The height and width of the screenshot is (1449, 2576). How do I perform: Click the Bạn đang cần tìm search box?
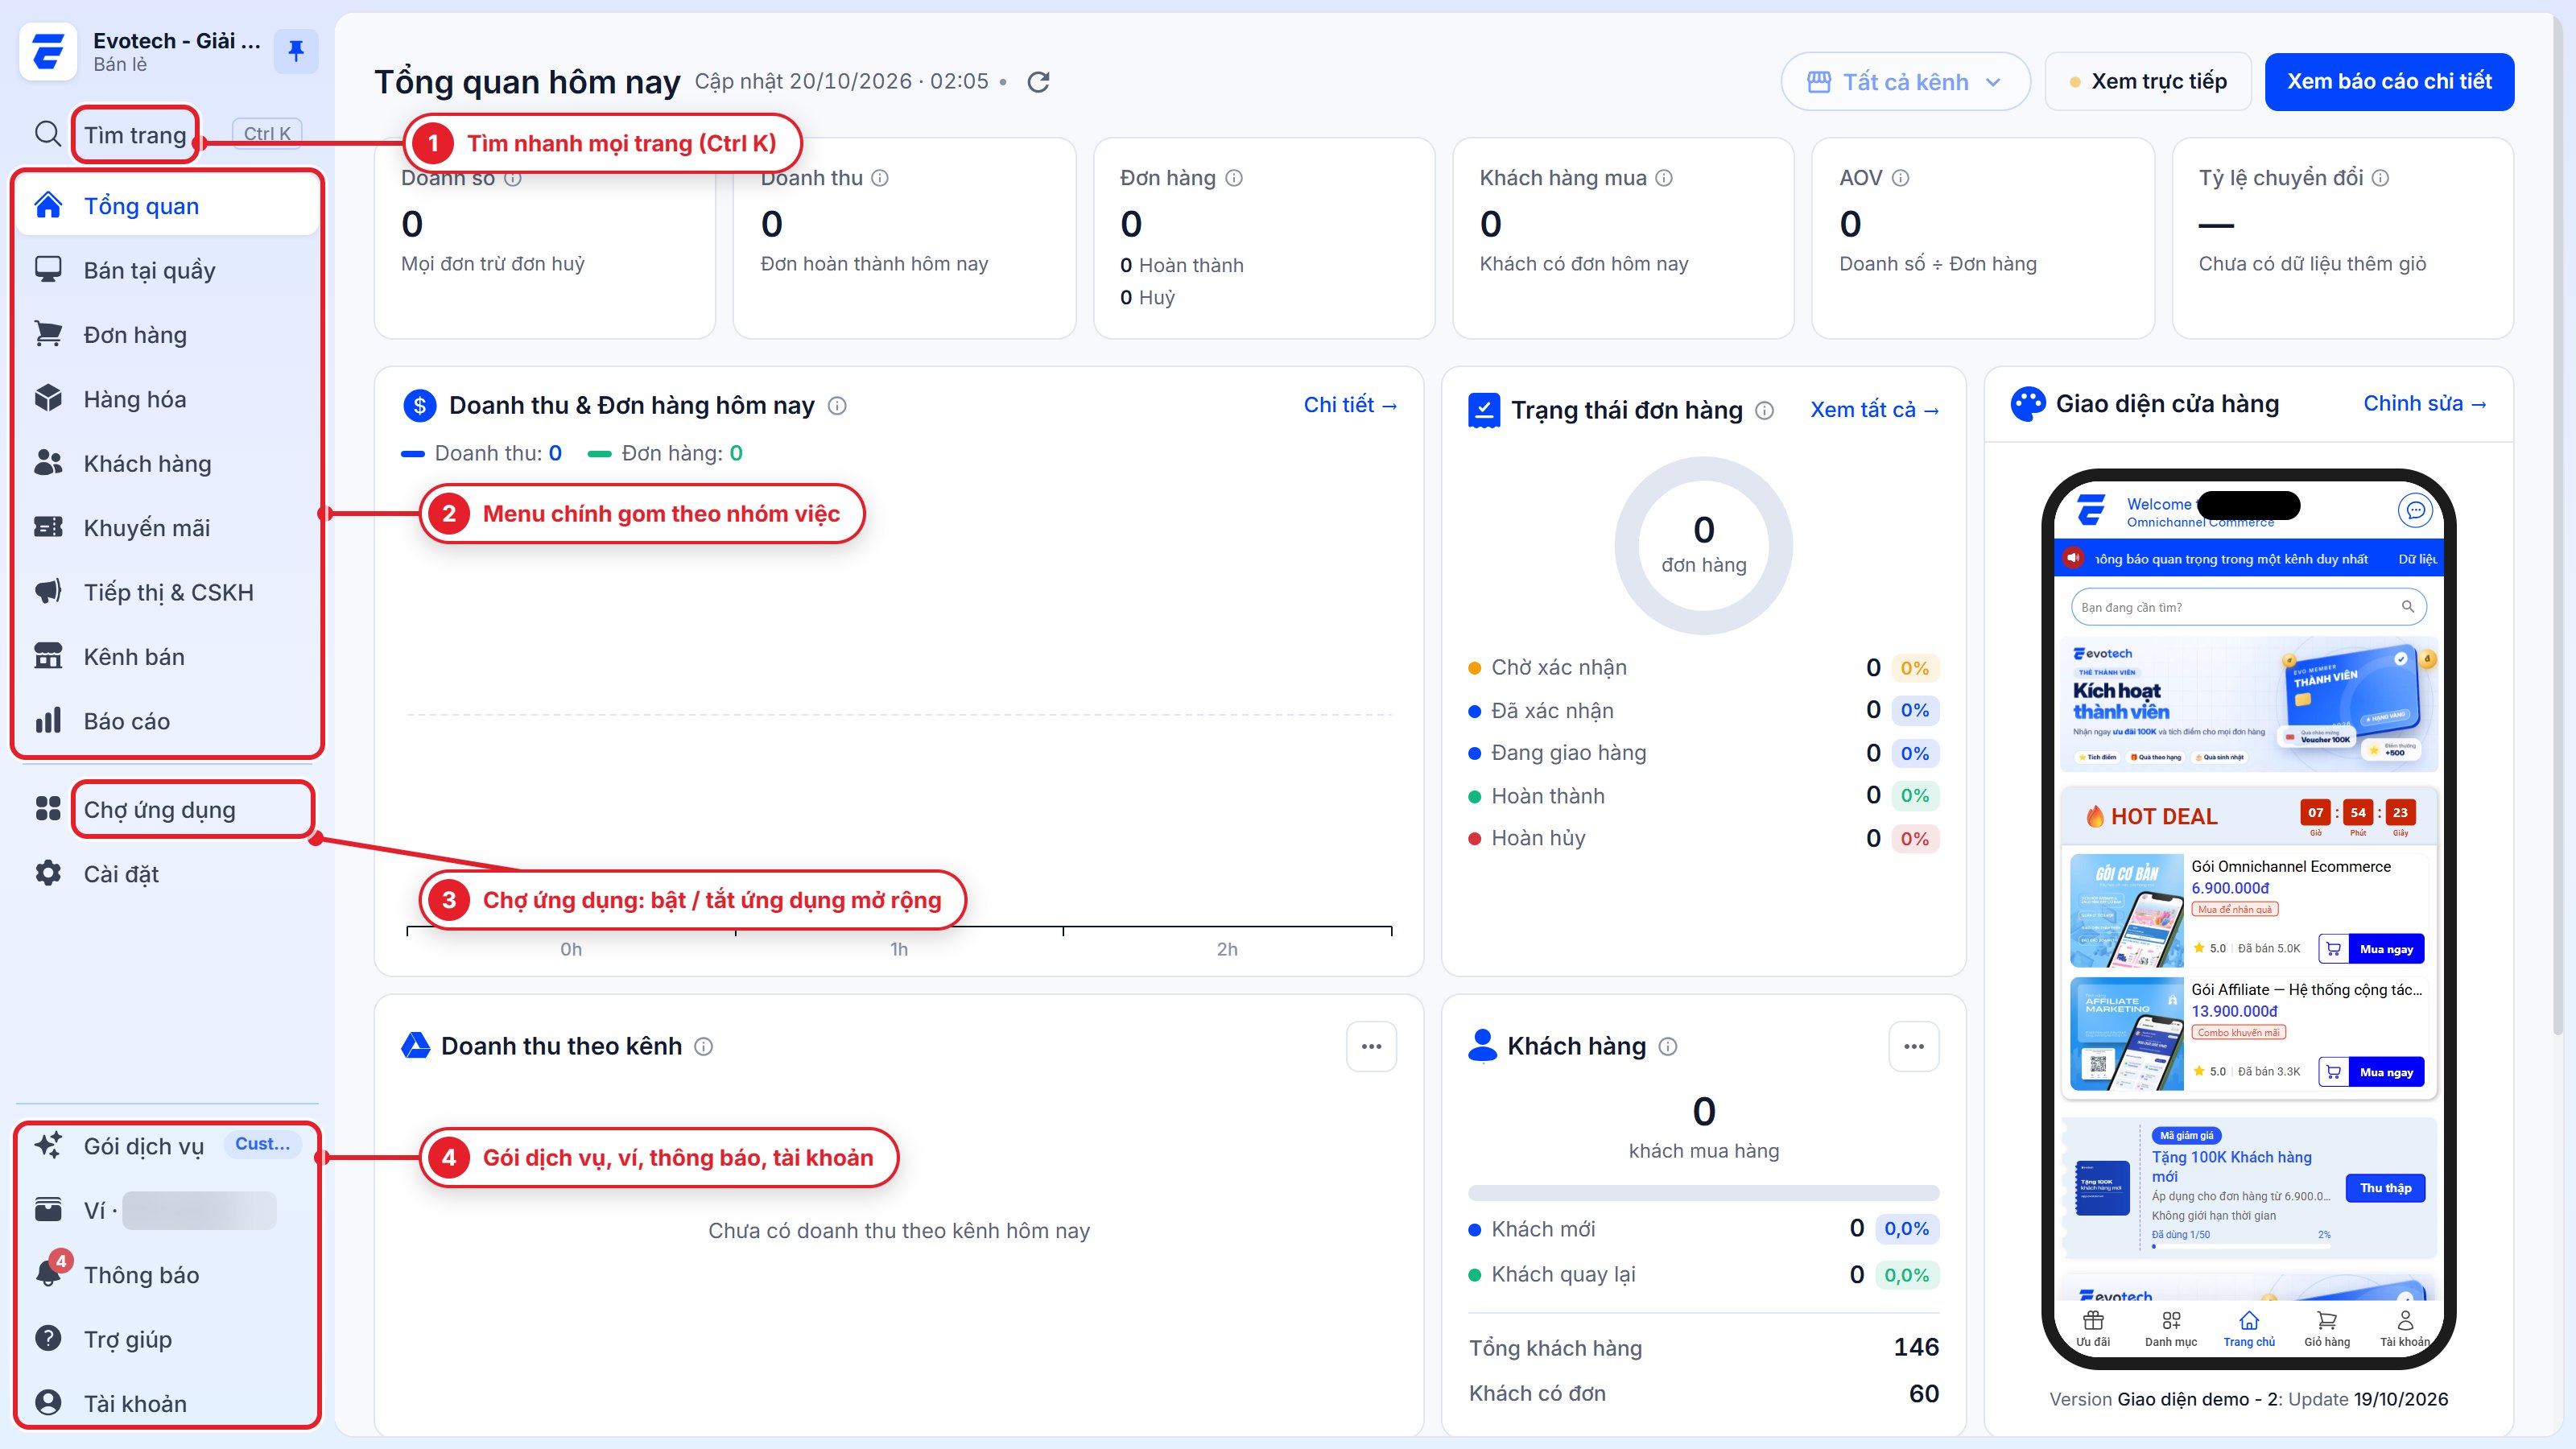2248,607
